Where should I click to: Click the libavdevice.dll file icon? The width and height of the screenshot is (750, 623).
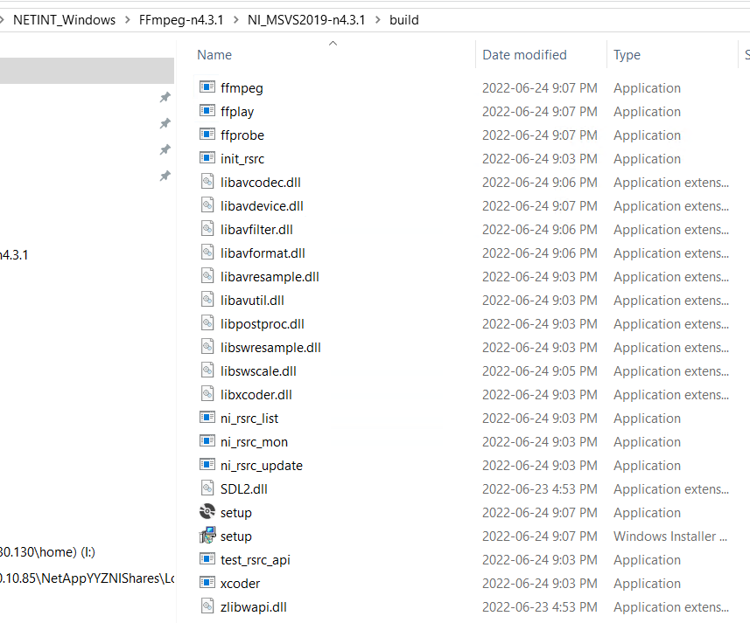(207, 205)
